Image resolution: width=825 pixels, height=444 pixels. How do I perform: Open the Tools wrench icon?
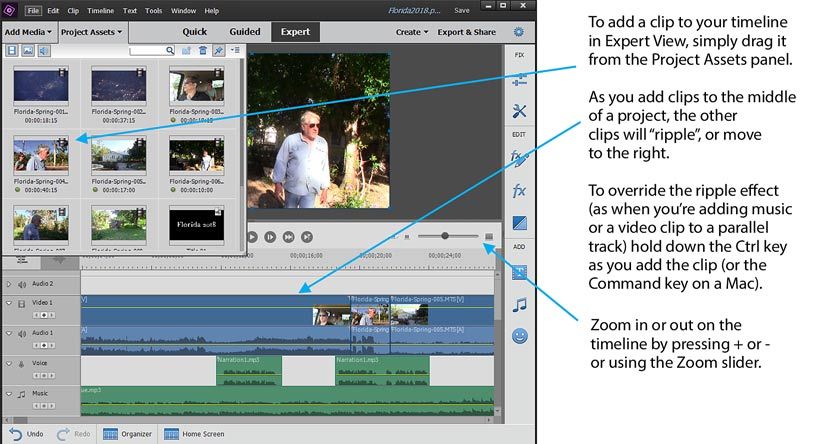pos(519,110)
